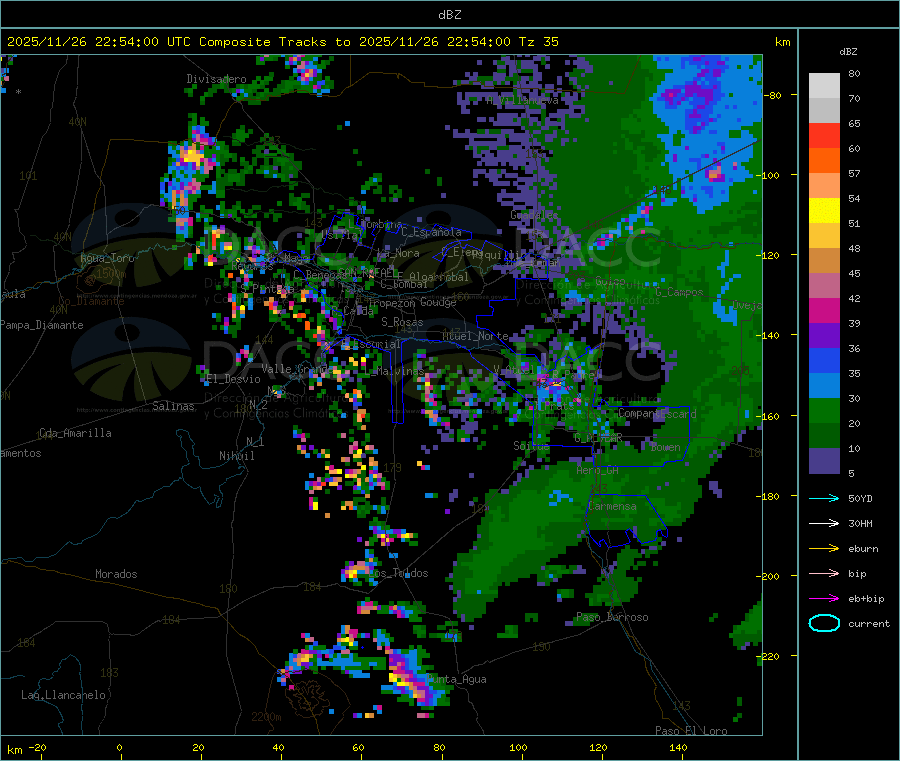Select the slate-purple 5 dBZ color swatch
The image size is (900, 761).
(x=824, y=461)
